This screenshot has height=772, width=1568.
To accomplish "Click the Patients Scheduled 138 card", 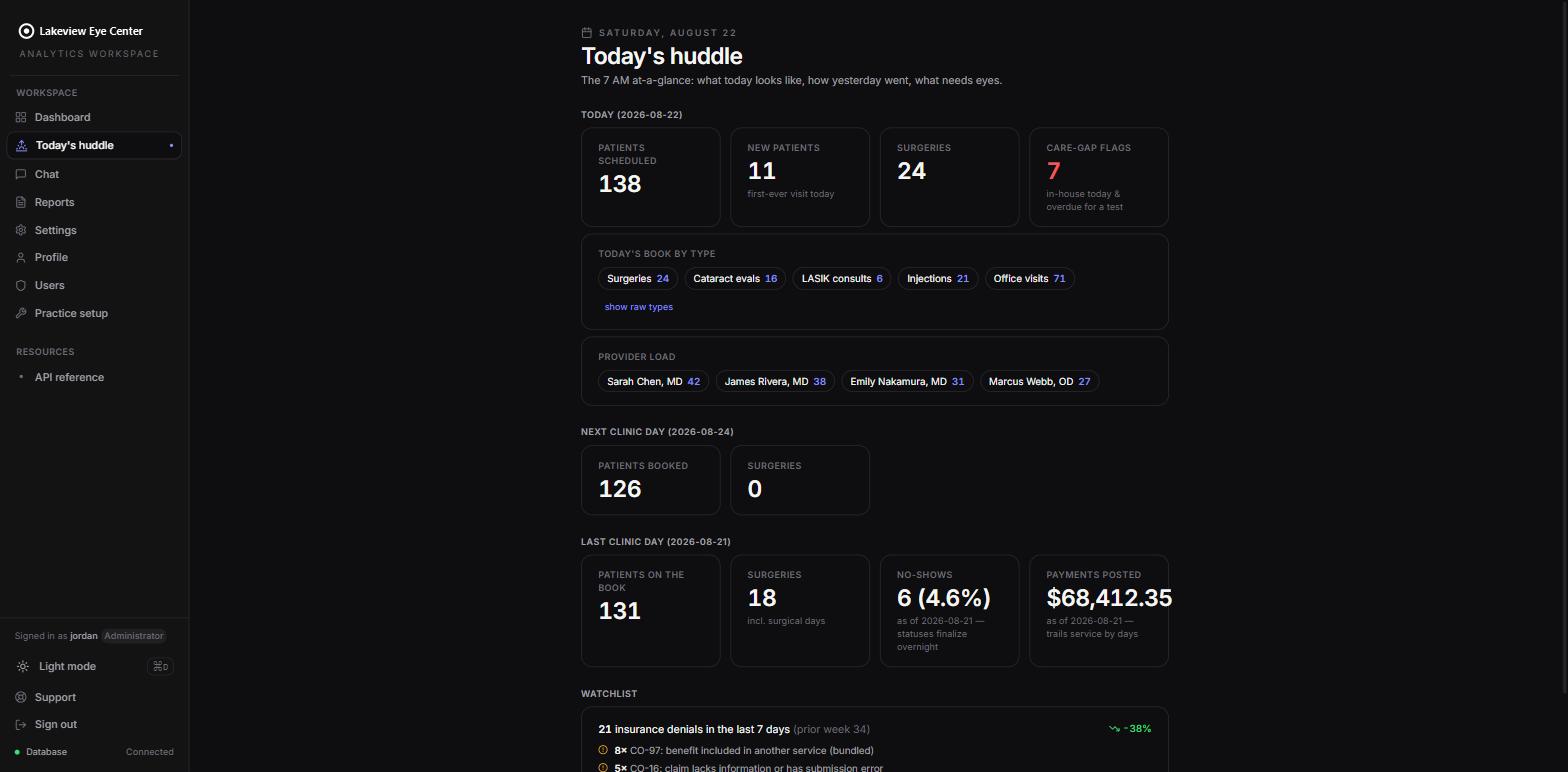I will (651, 177).
